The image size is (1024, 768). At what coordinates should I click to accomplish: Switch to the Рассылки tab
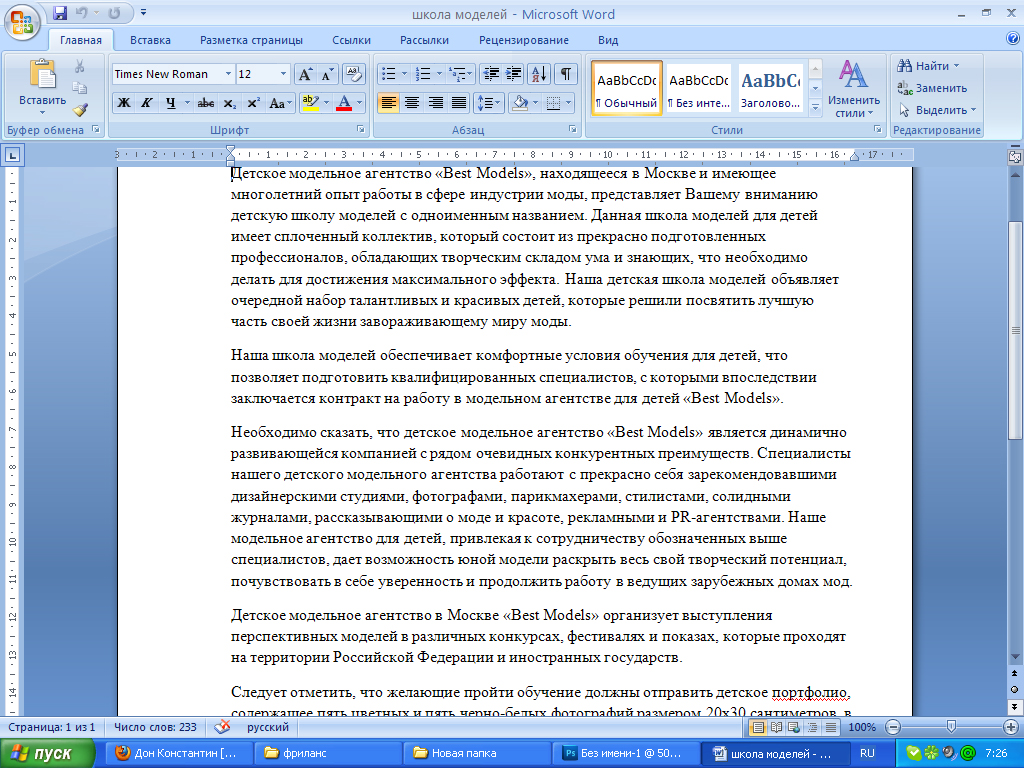coord(424,40)
